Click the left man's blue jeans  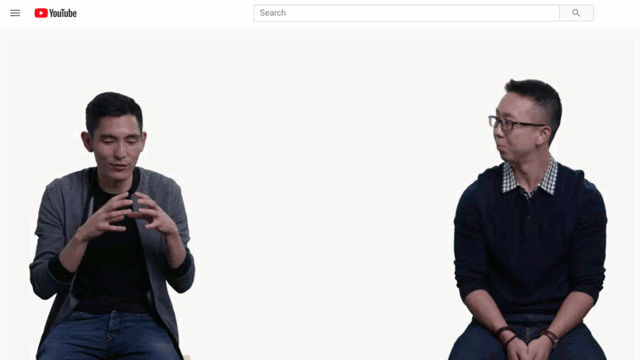[108, 337]
